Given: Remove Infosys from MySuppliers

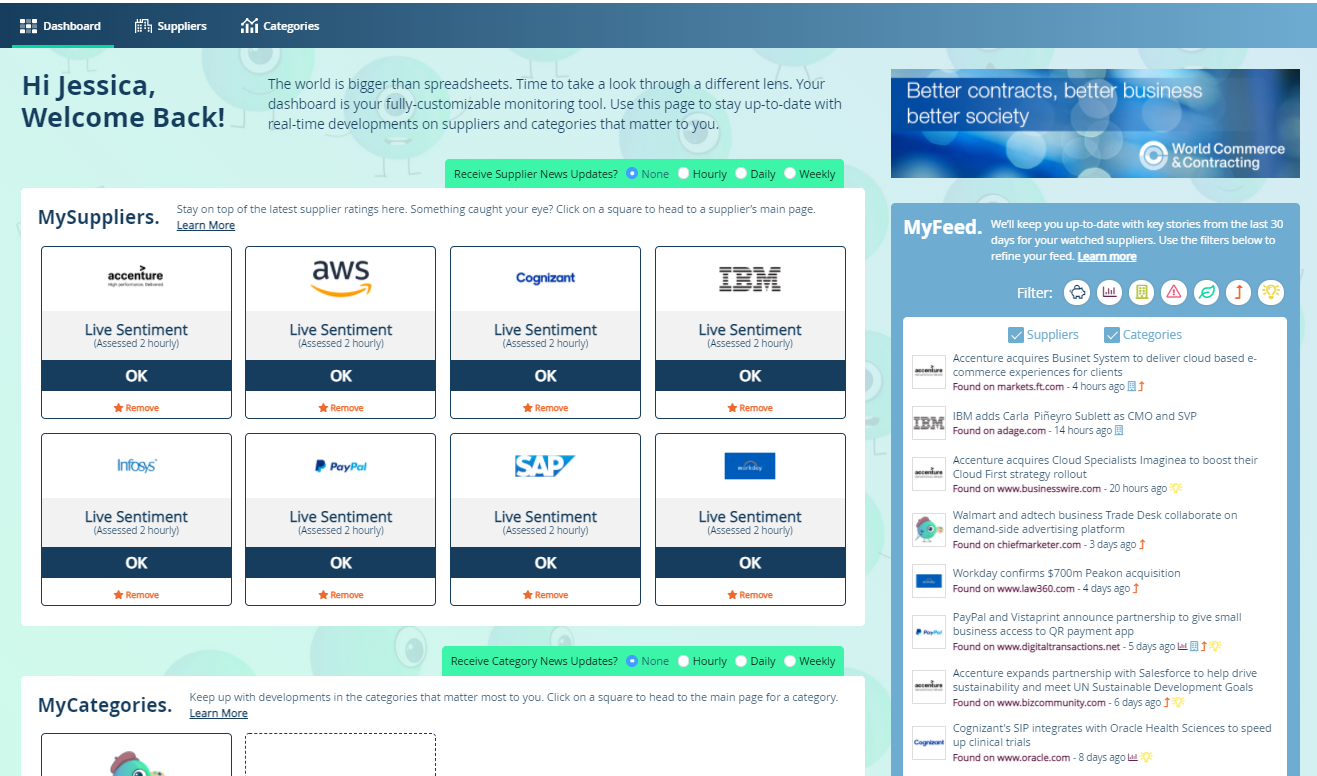Looking at the screenshot, I should click(136, 595).
